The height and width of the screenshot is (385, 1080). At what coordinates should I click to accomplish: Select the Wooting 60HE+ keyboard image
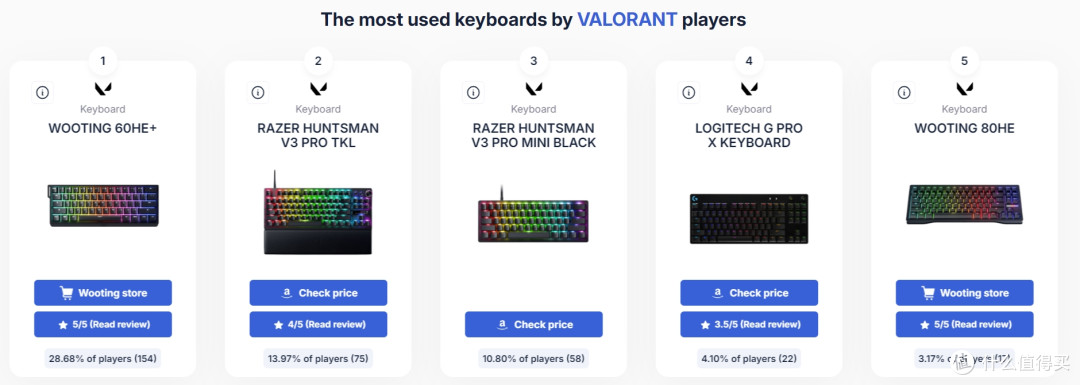[x=103, y=205]
